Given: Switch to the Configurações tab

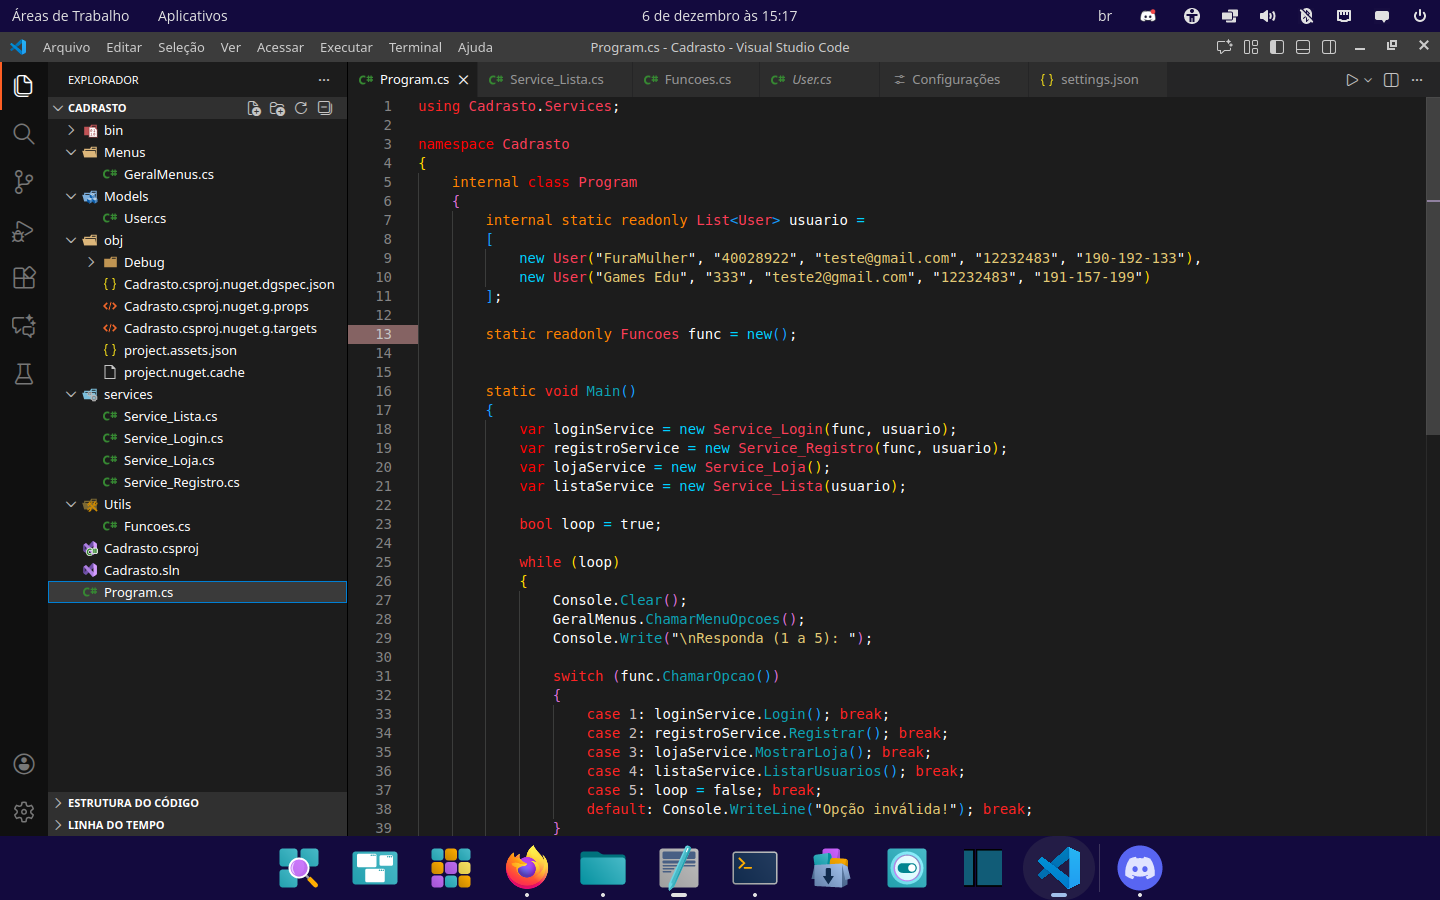Looking at the screenshot, I should tap(954, 80).
